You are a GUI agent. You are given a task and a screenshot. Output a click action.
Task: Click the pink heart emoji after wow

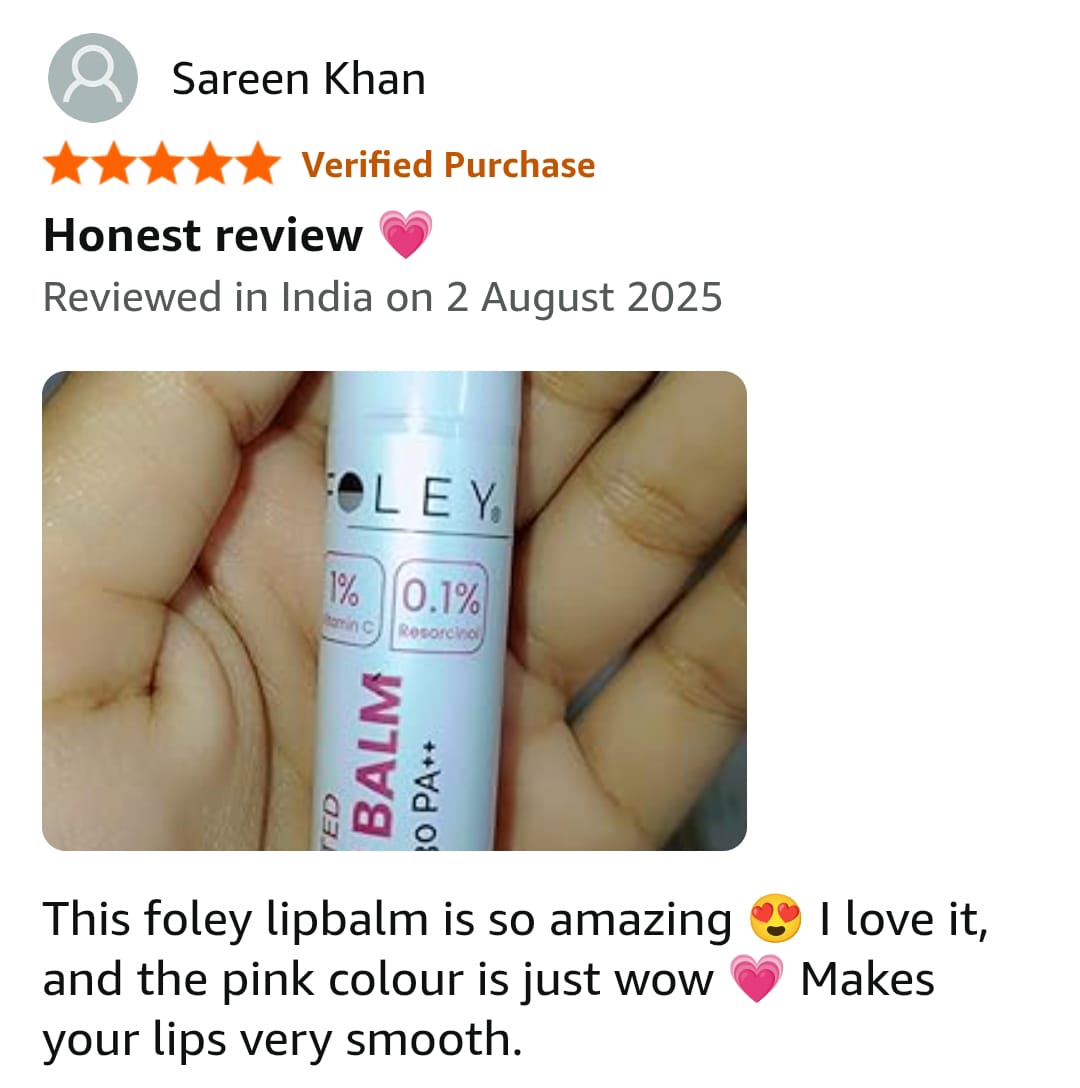757,978
